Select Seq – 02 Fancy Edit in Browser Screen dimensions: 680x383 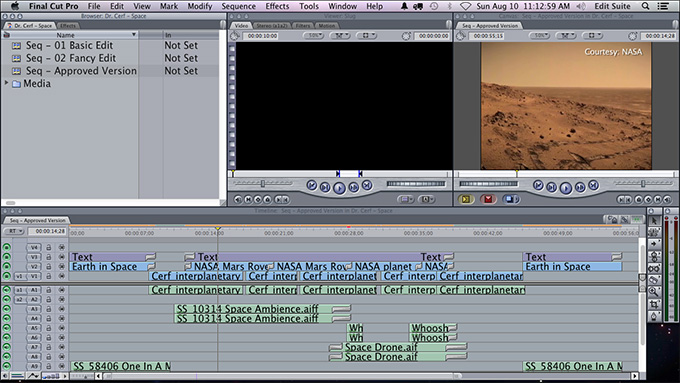pos(71,58)
